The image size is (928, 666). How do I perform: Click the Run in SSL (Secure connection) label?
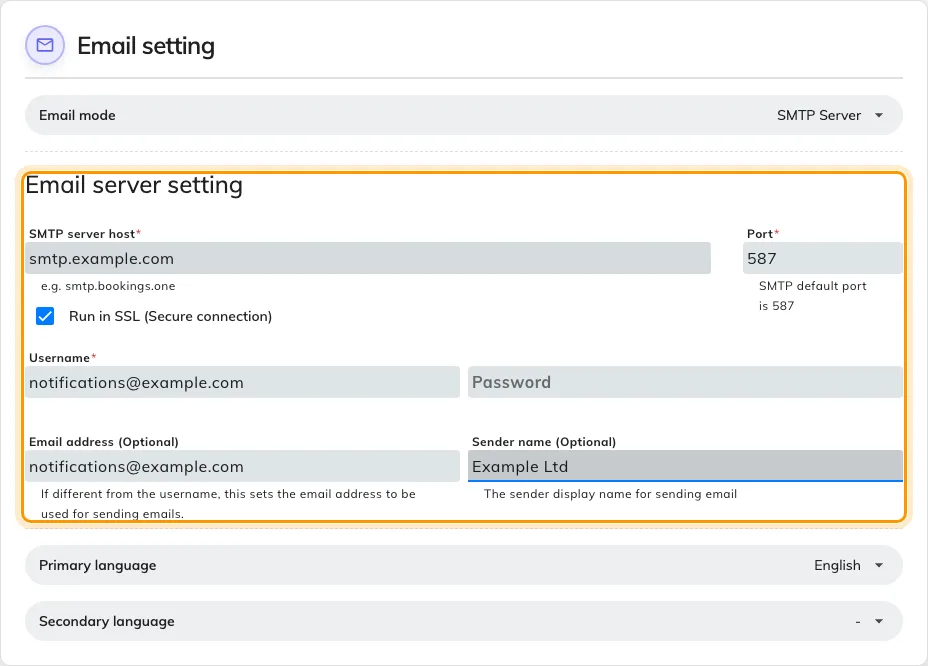click(170, 316)
